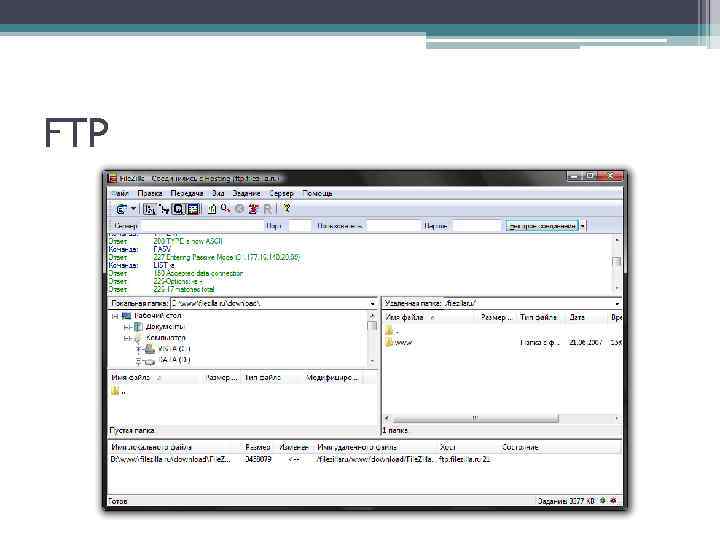Viewport: 720px width, 540px height.
Task: Open the Помощь menu
Action: (x=317, y=194)
